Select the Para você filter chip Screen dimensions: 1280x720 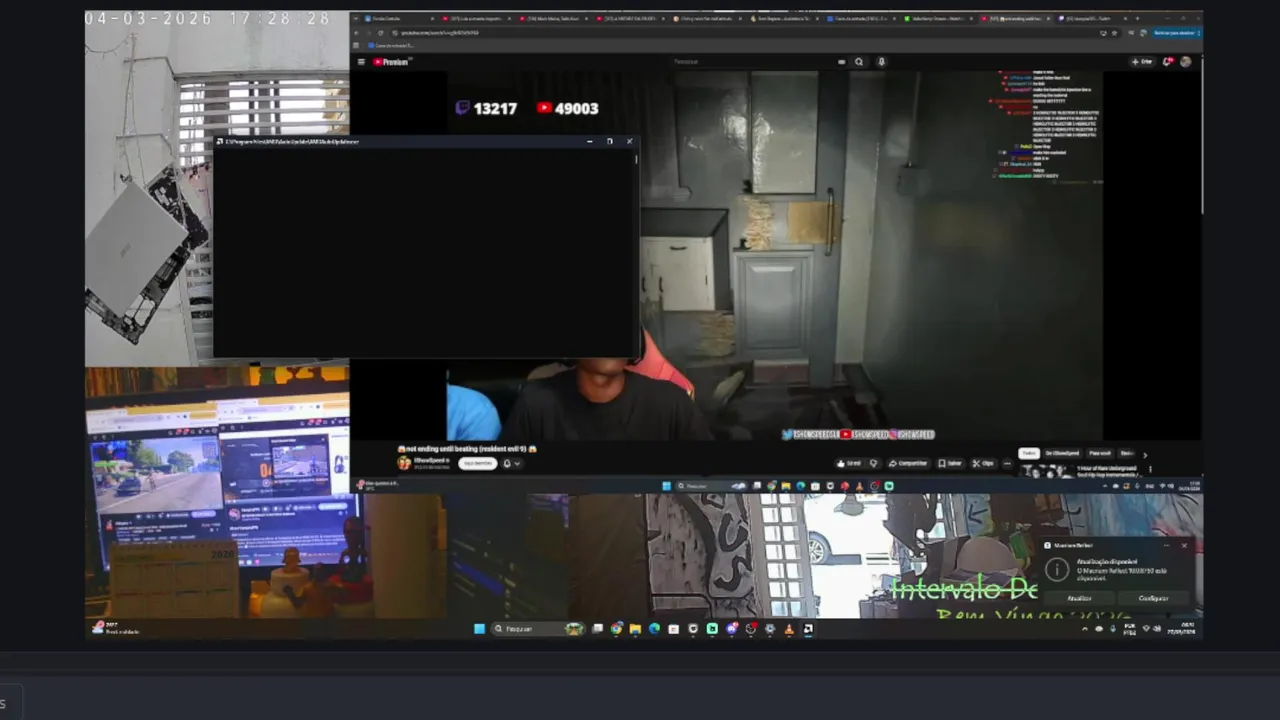pyautogui.click(x=1099, y=453)
